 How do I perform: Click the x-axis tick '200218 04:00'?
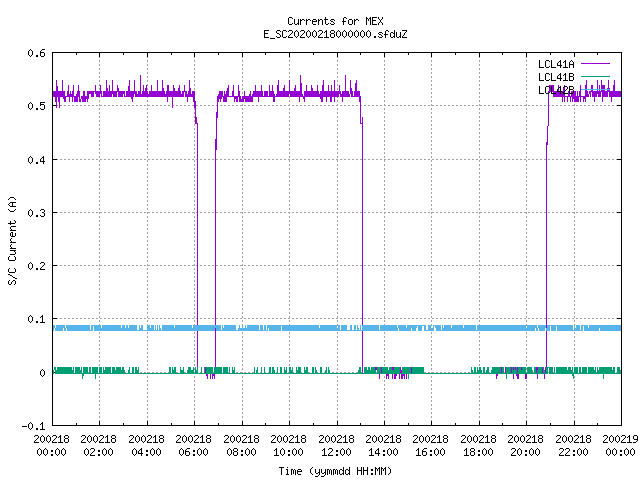(x=146, y=445)
